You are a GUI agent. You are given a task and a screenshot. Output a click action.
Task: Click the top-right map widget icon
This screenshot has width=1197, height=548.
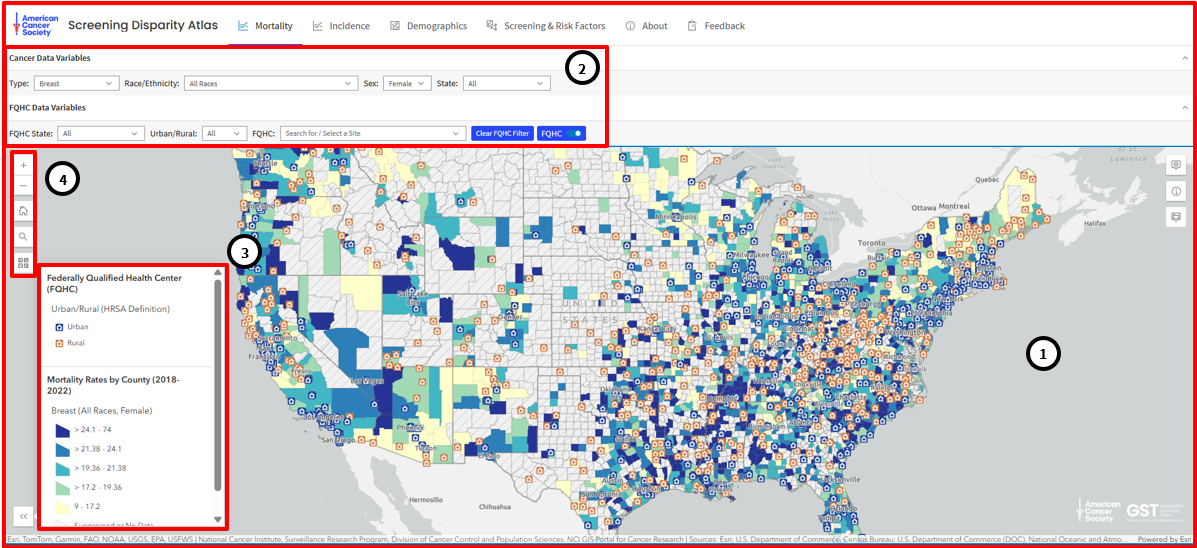1176,165
